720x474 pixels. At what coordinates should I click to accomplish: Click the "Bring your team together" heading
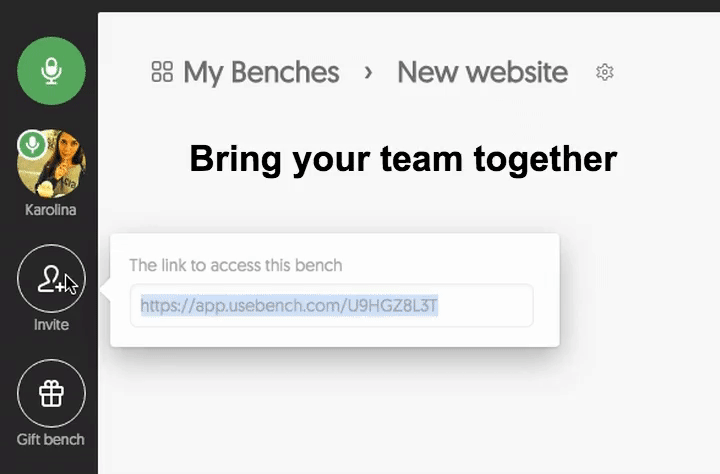[403, 158]
